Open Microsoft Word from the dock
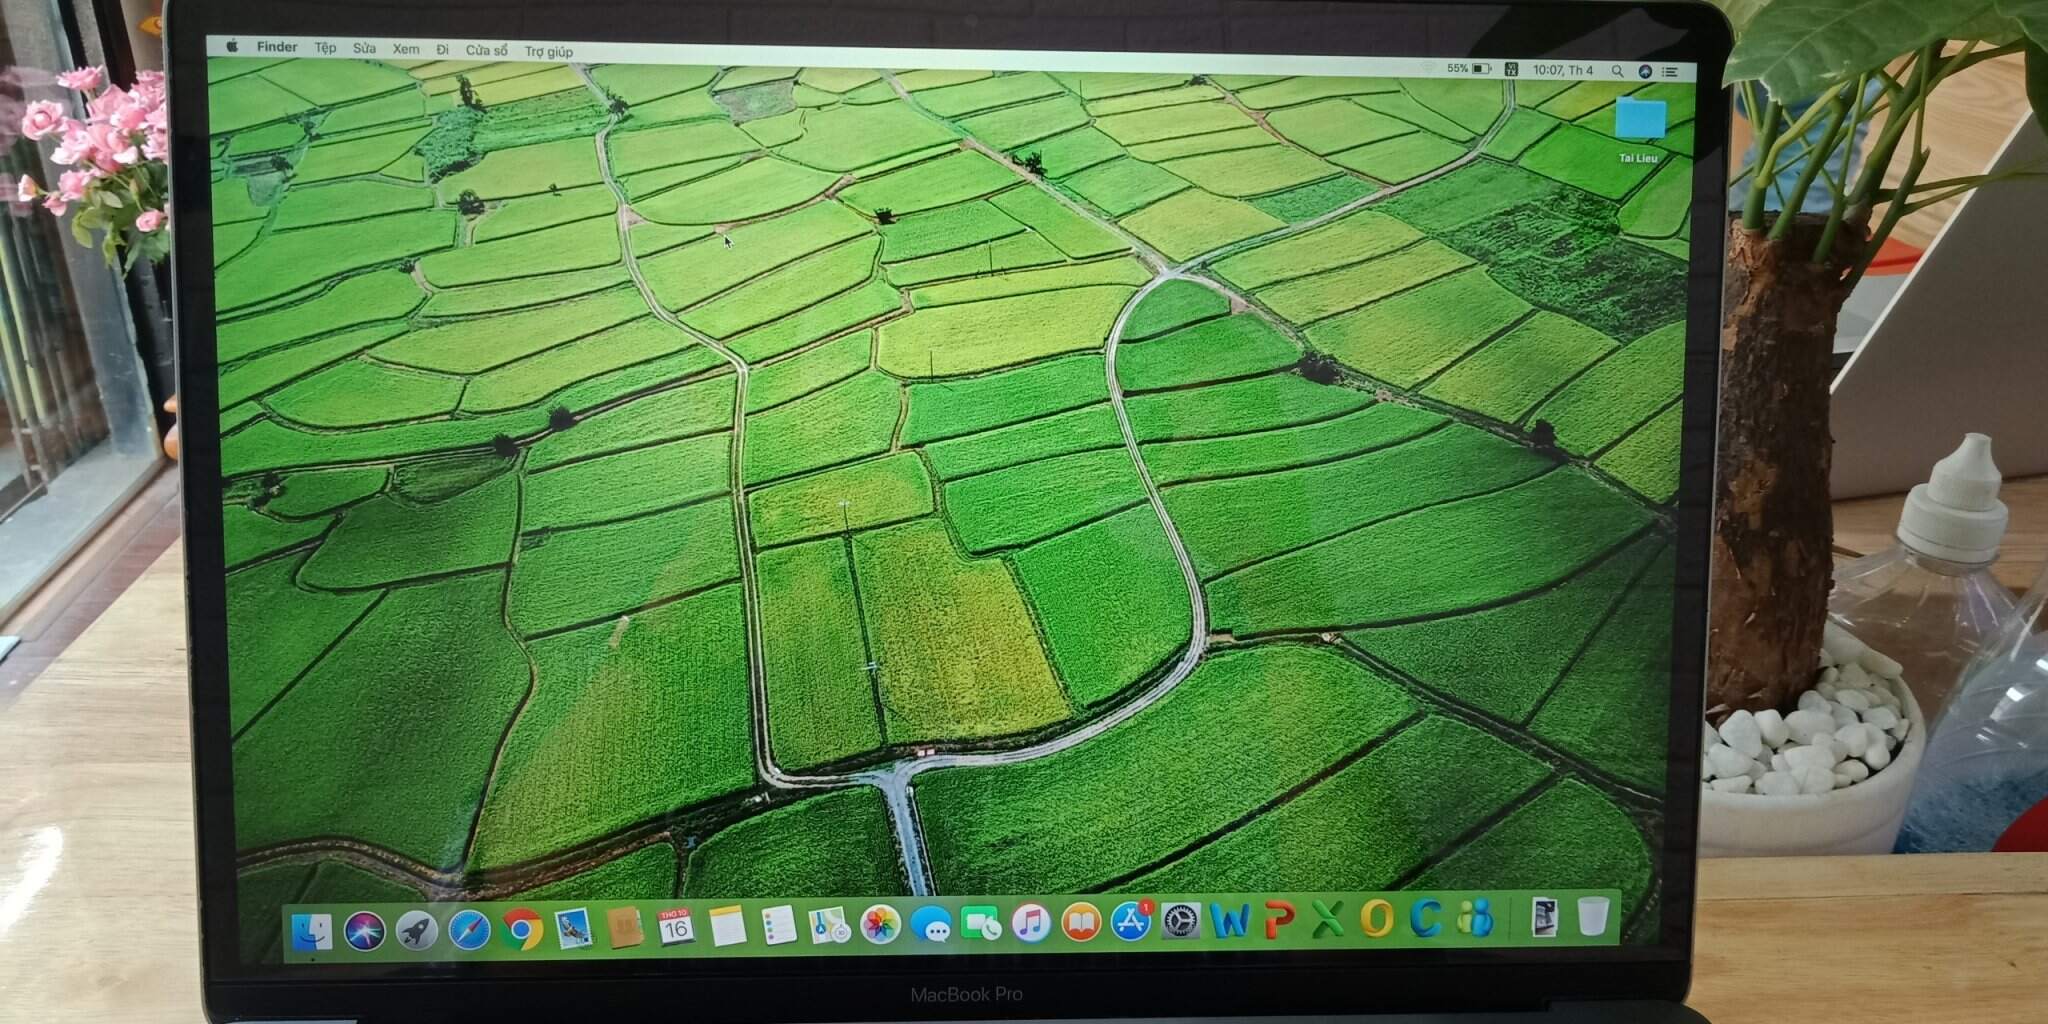This screenshot has height=1024, width=2048. coord(1229,919)
